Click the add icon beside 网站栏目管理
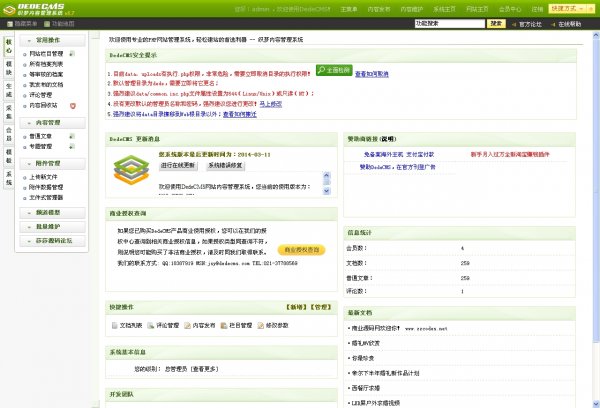 tap(72, 54)
